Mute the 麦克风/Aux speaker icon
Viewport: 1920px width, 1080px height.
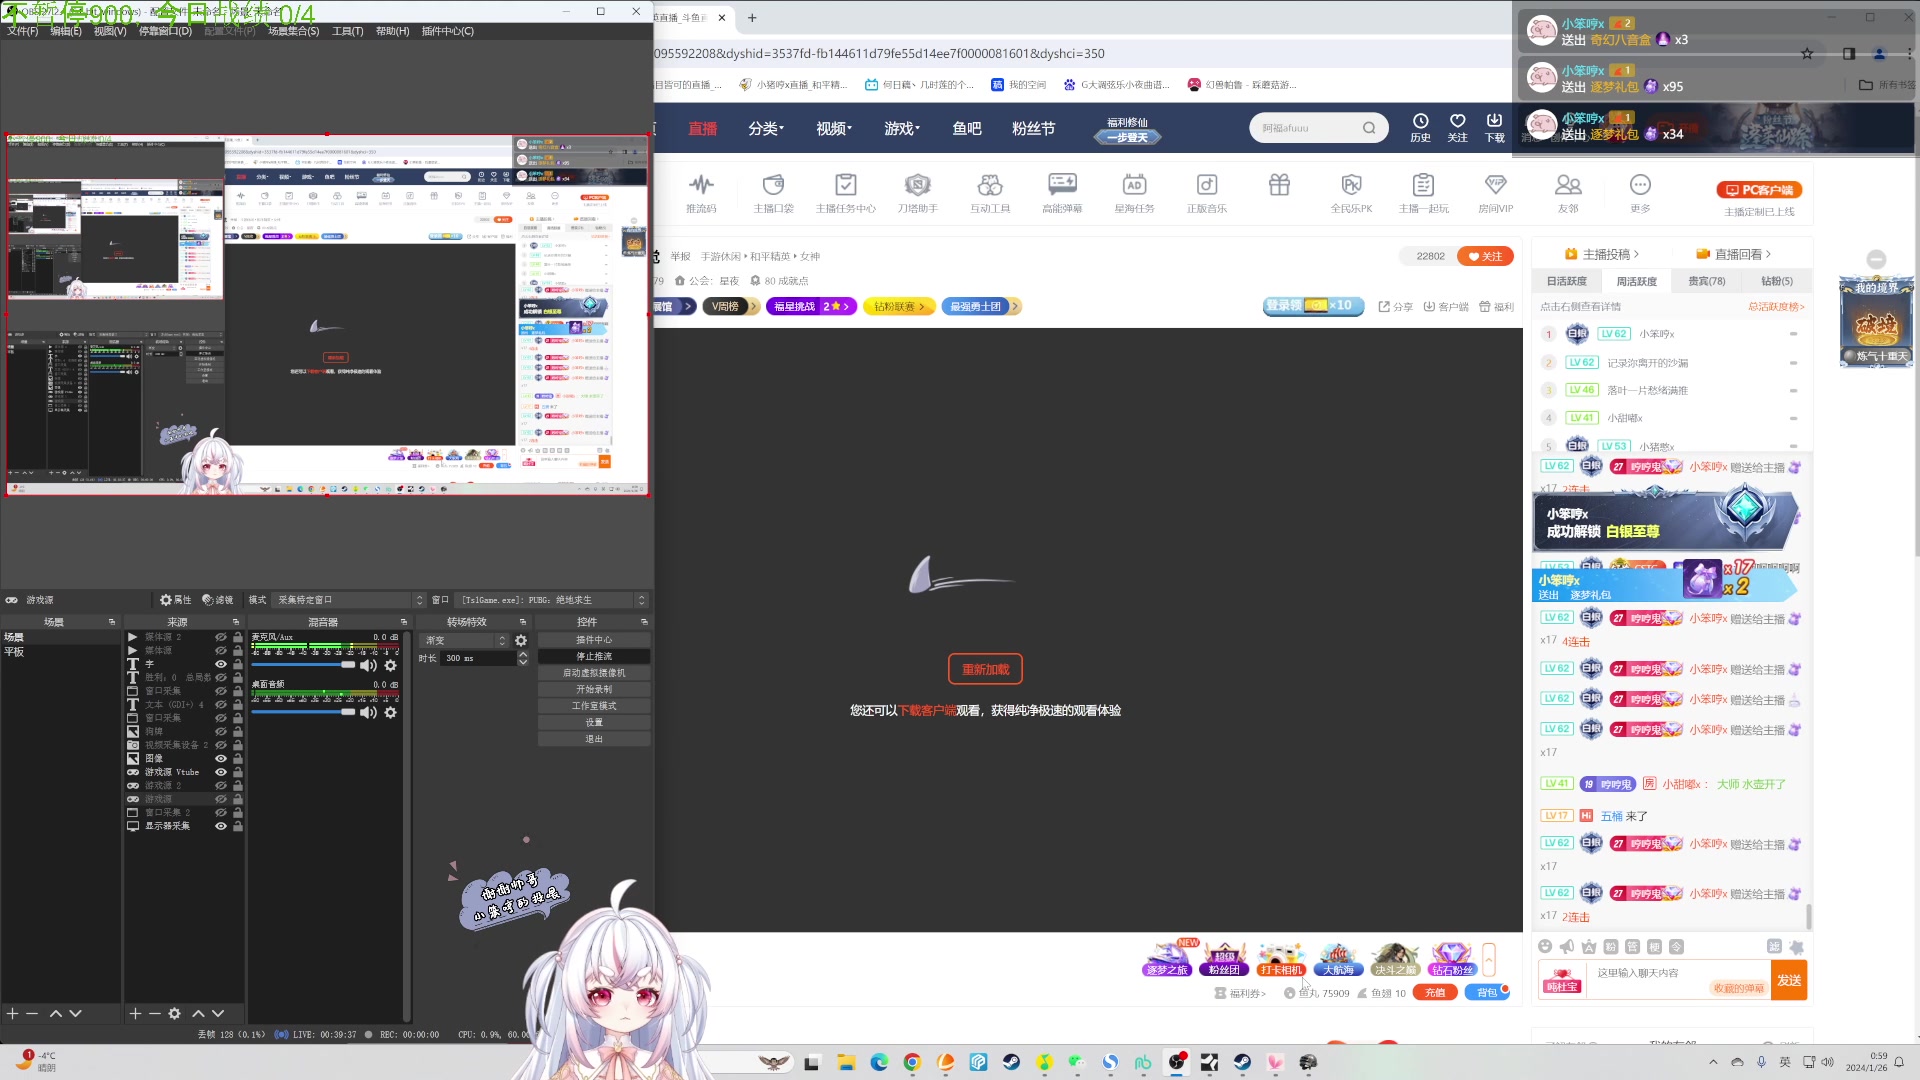368,666
